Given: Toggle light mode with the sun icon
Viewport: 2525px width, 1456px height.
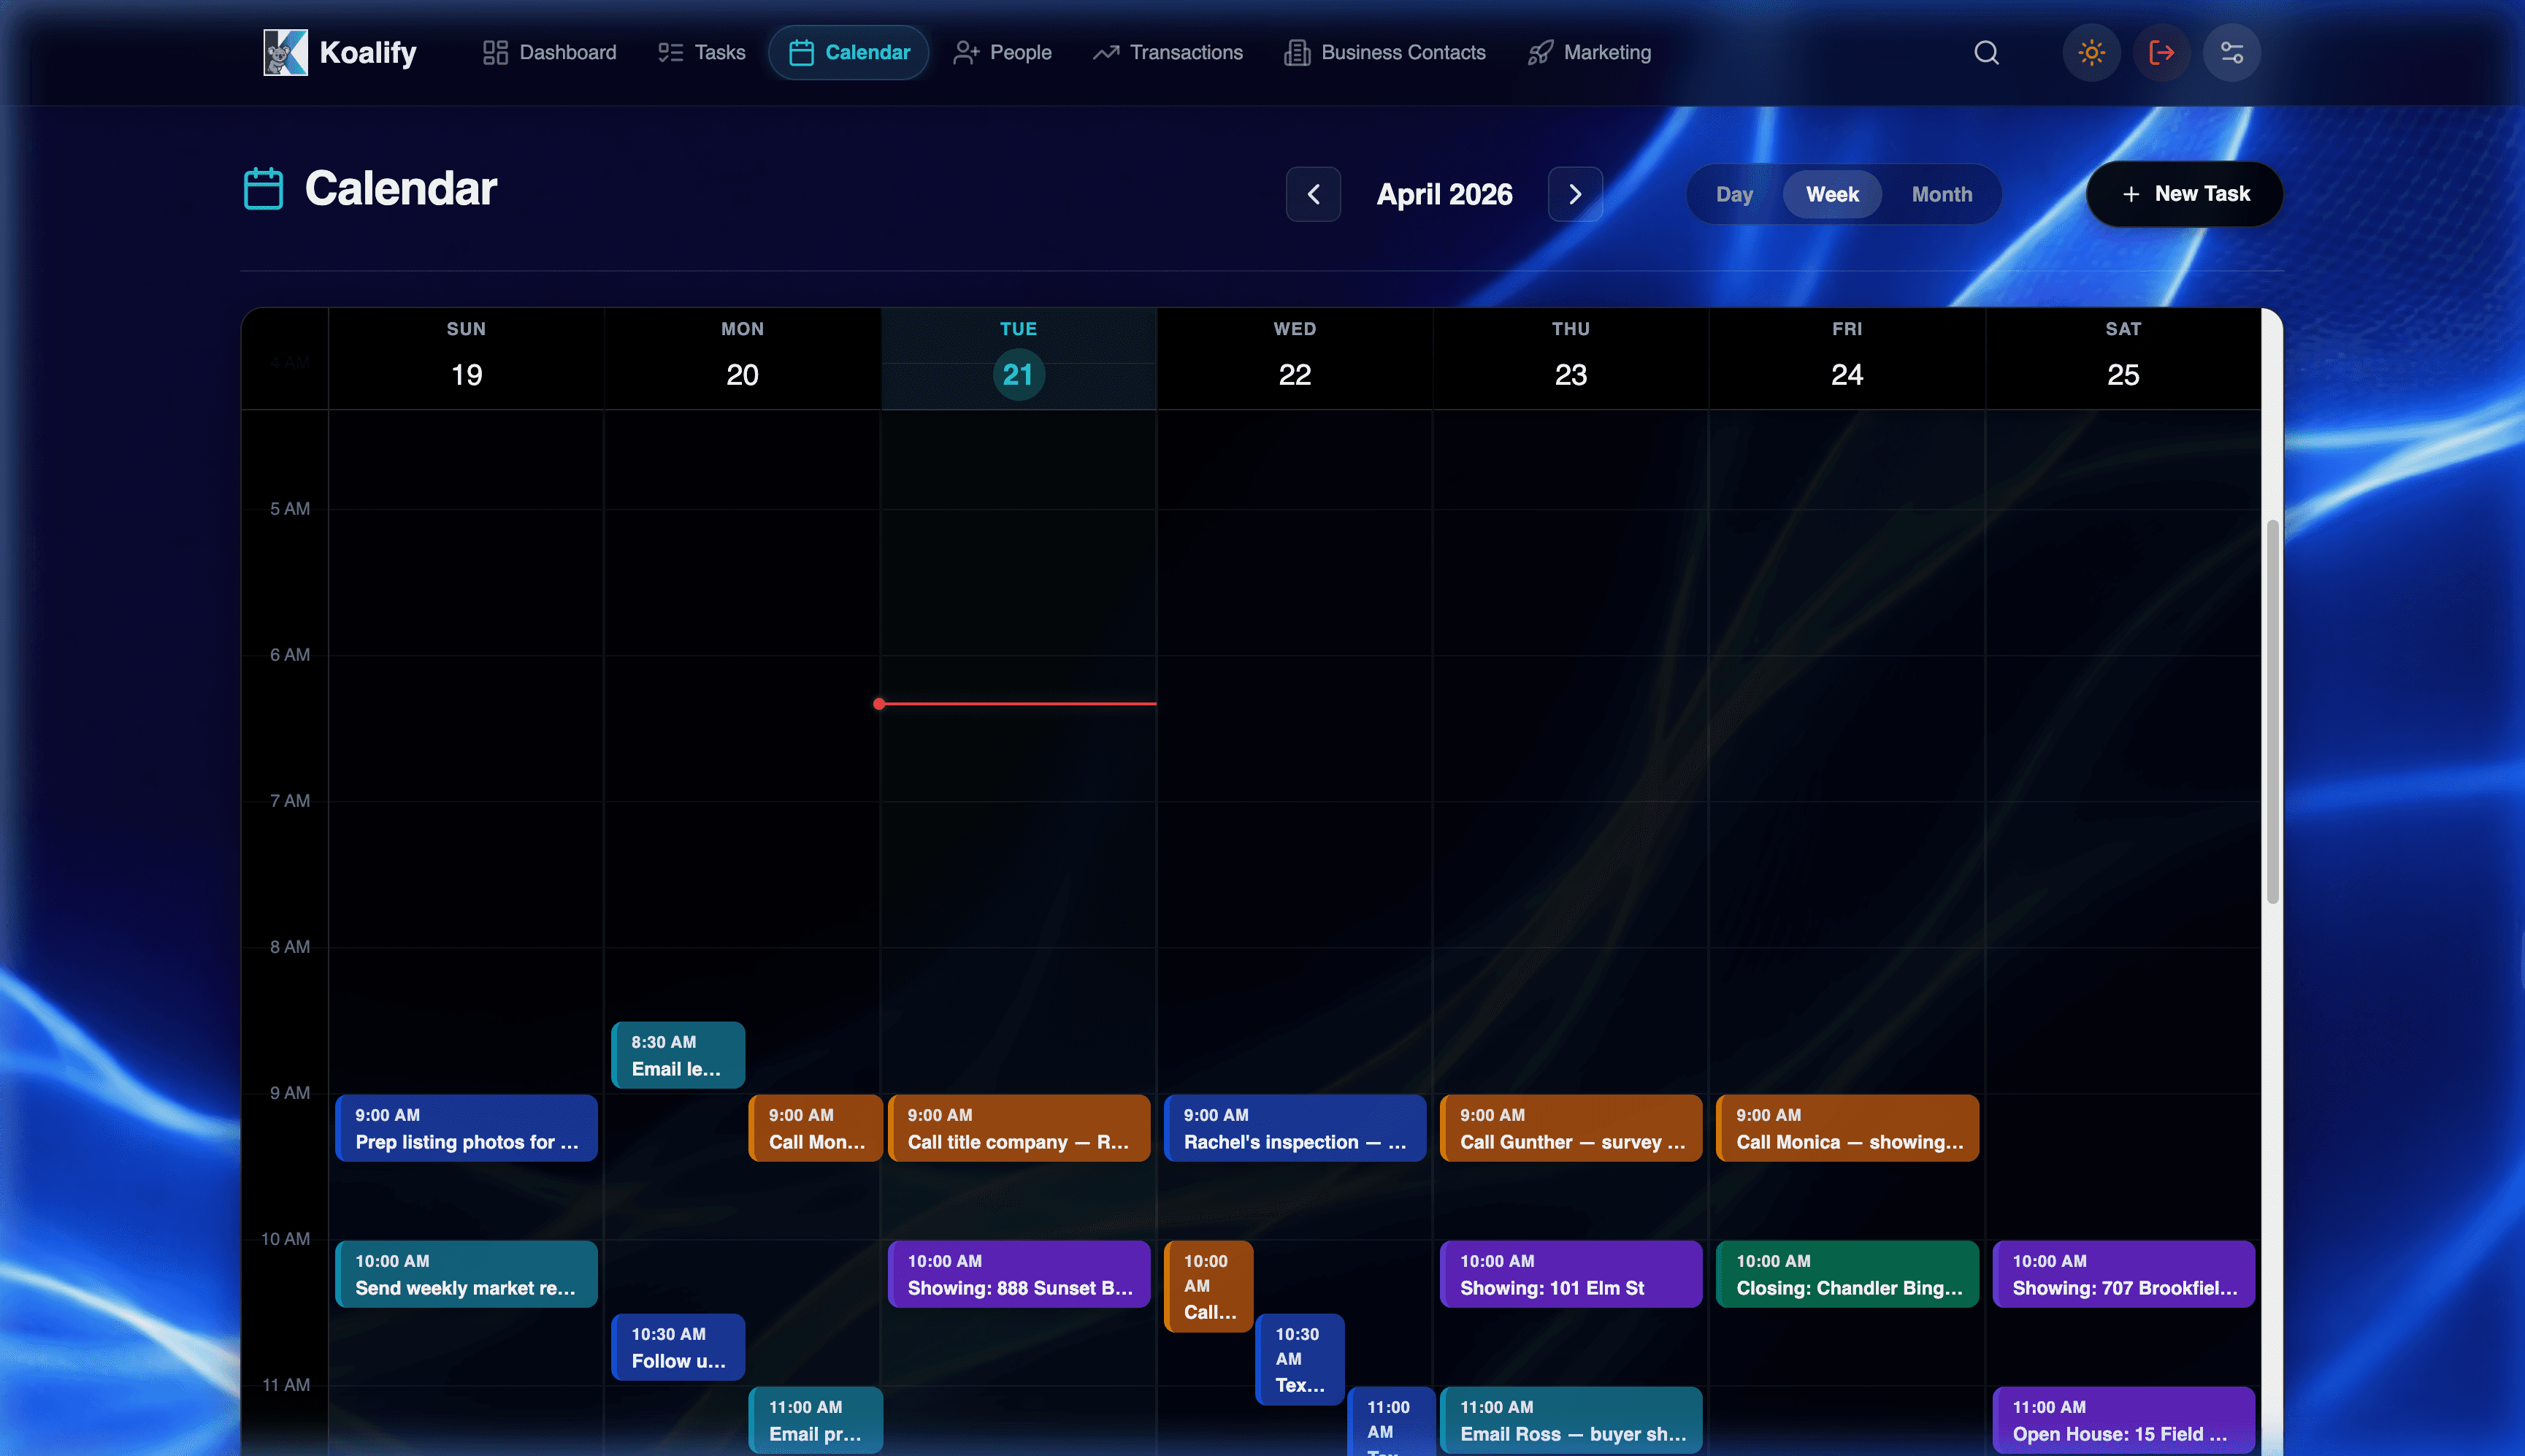Looking at the screenshot, I should click(x=2091, y=52).
